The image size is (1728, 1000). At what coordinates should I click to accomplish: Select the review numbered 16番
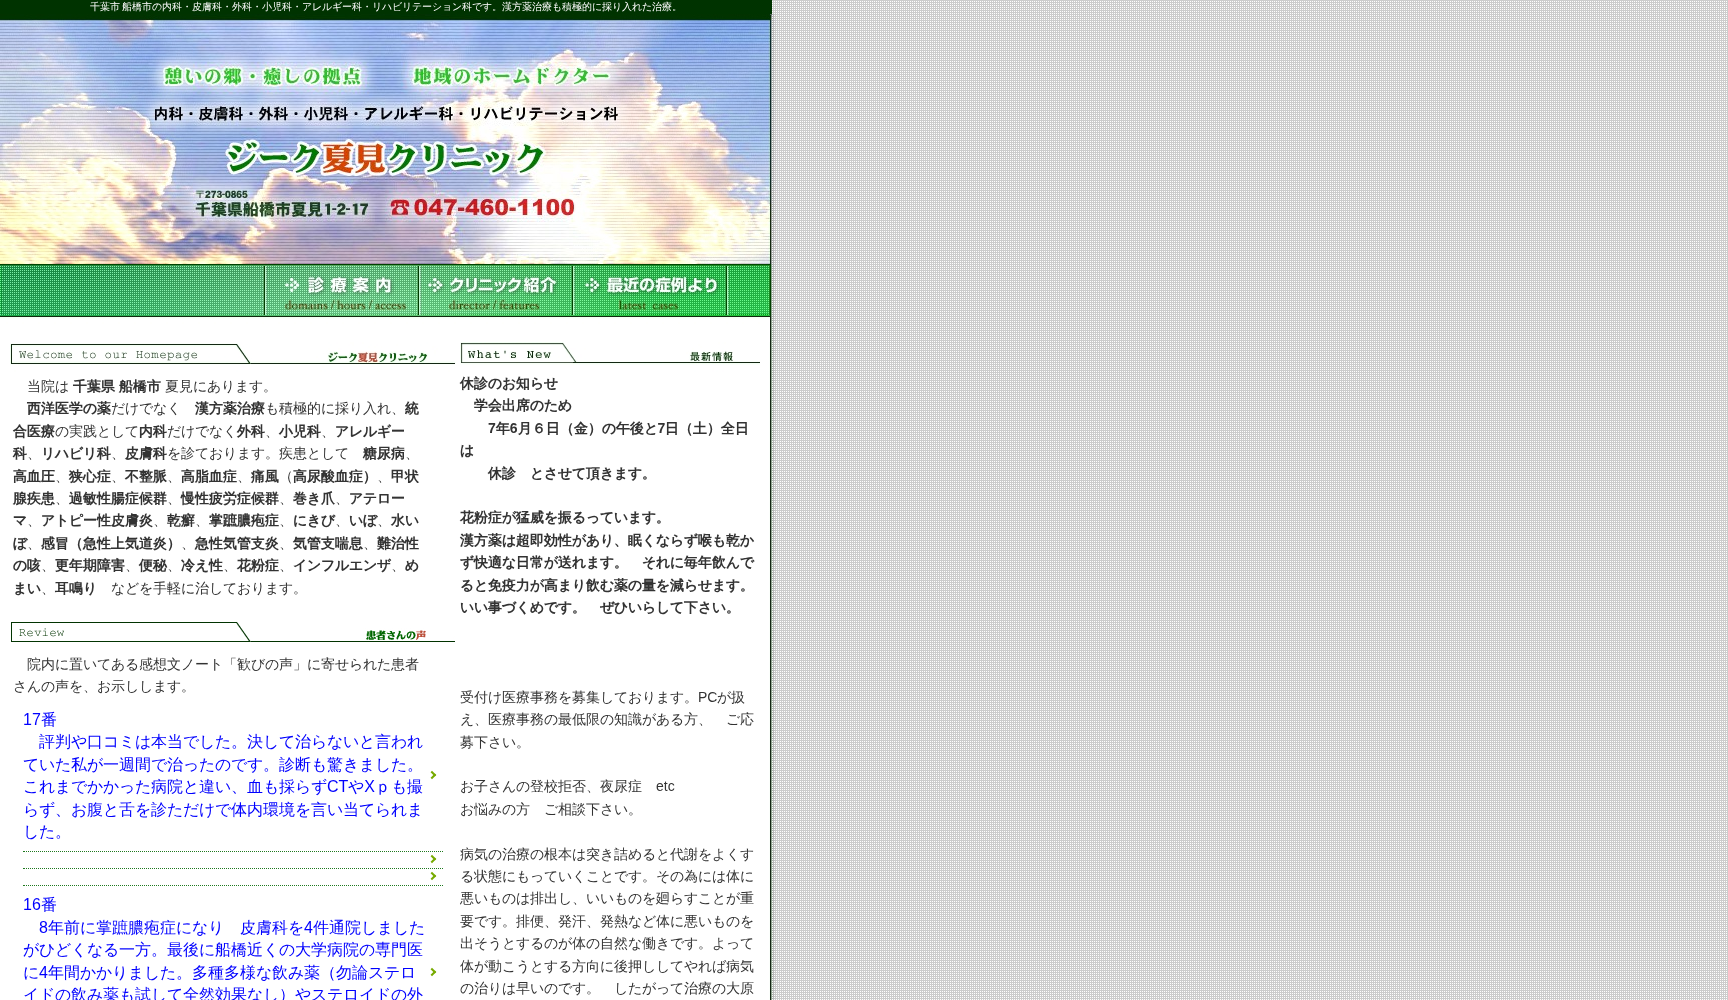[x=40, y=904]
